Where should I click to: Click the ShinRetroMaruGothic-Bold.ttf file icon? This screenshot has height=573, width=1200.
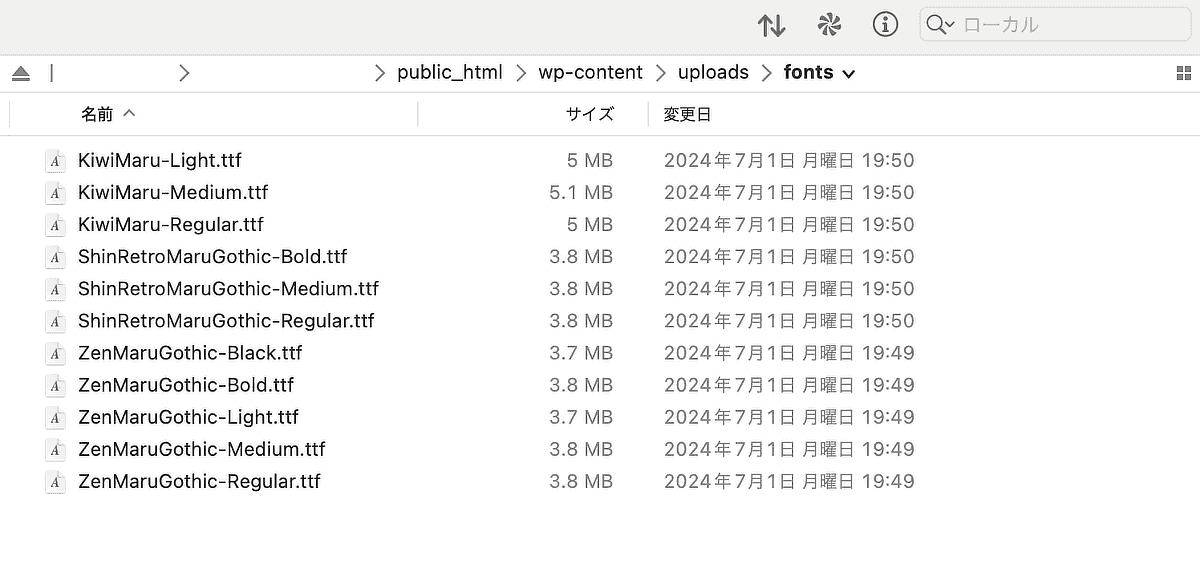tap(55, 257)
